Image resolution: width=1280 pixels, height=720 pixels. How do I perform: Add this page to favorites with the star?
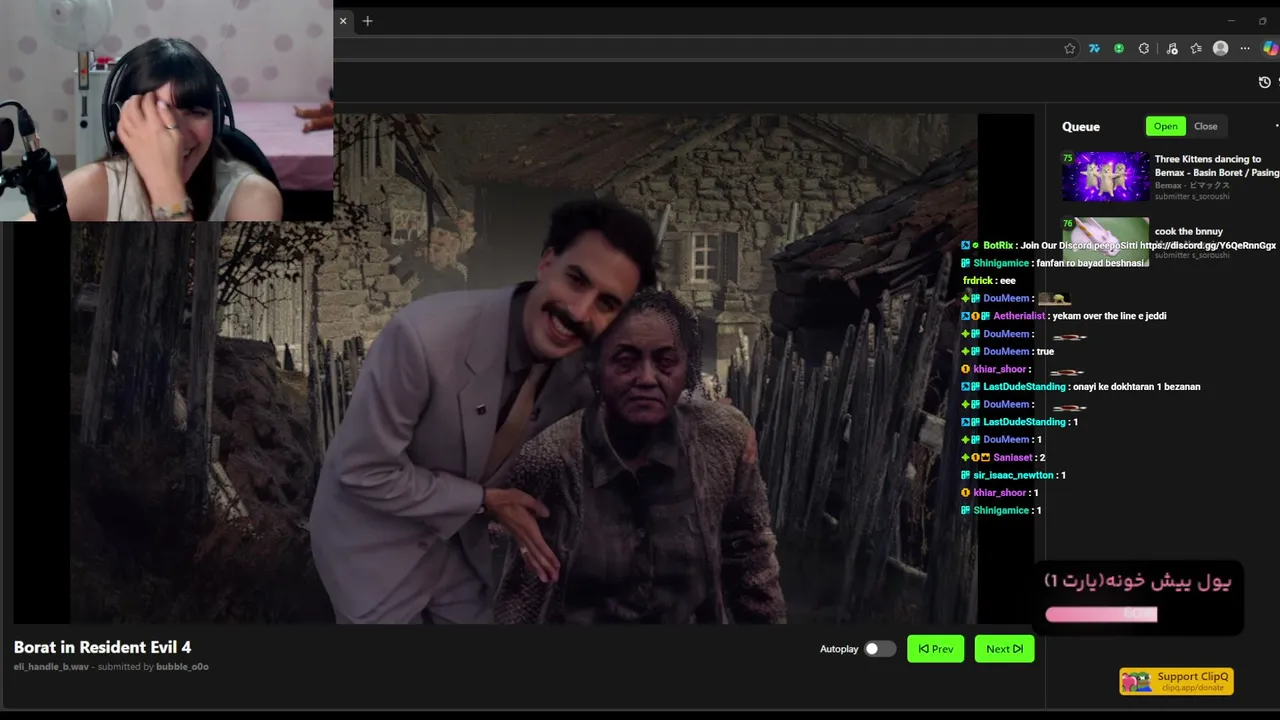click(x=1070, y=48)
